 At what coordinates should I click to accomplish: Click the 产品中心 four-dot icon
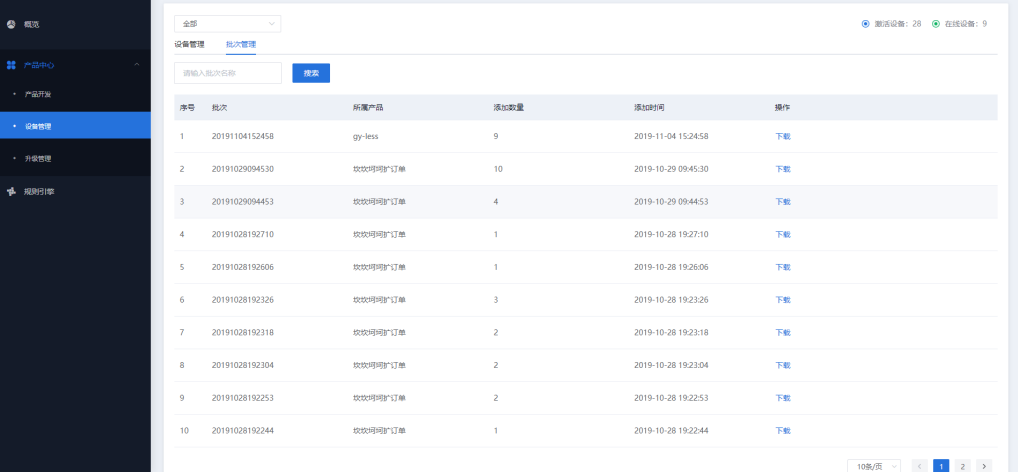[x=11, y=65]
